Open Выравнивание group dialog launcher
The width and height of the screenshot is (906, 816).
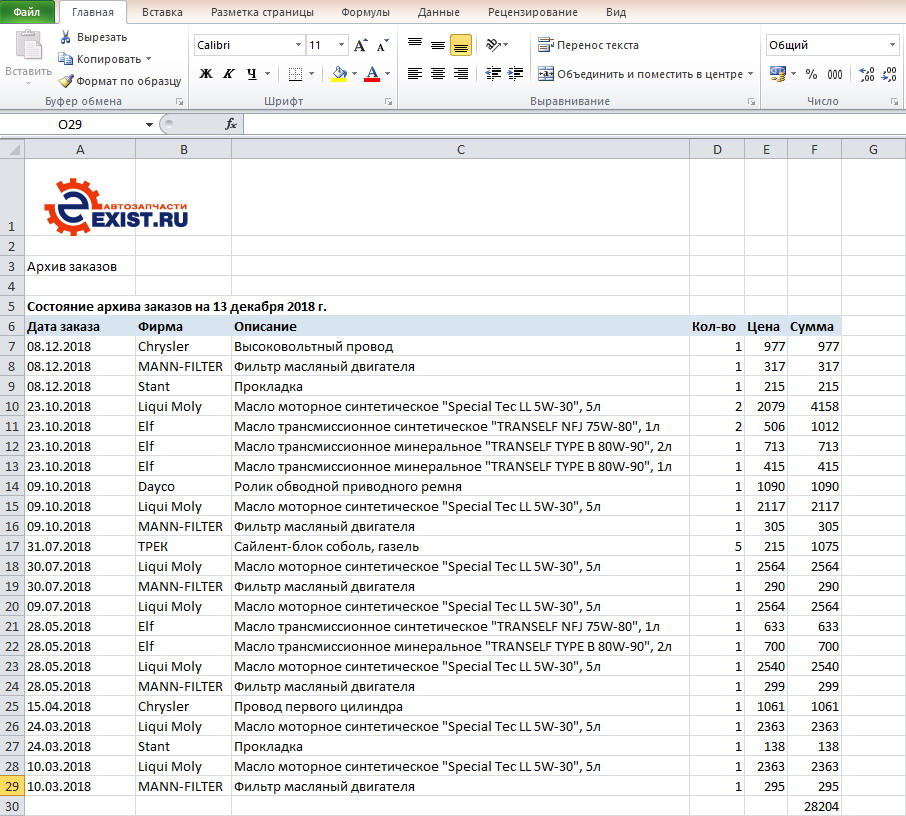coord(751,102)
